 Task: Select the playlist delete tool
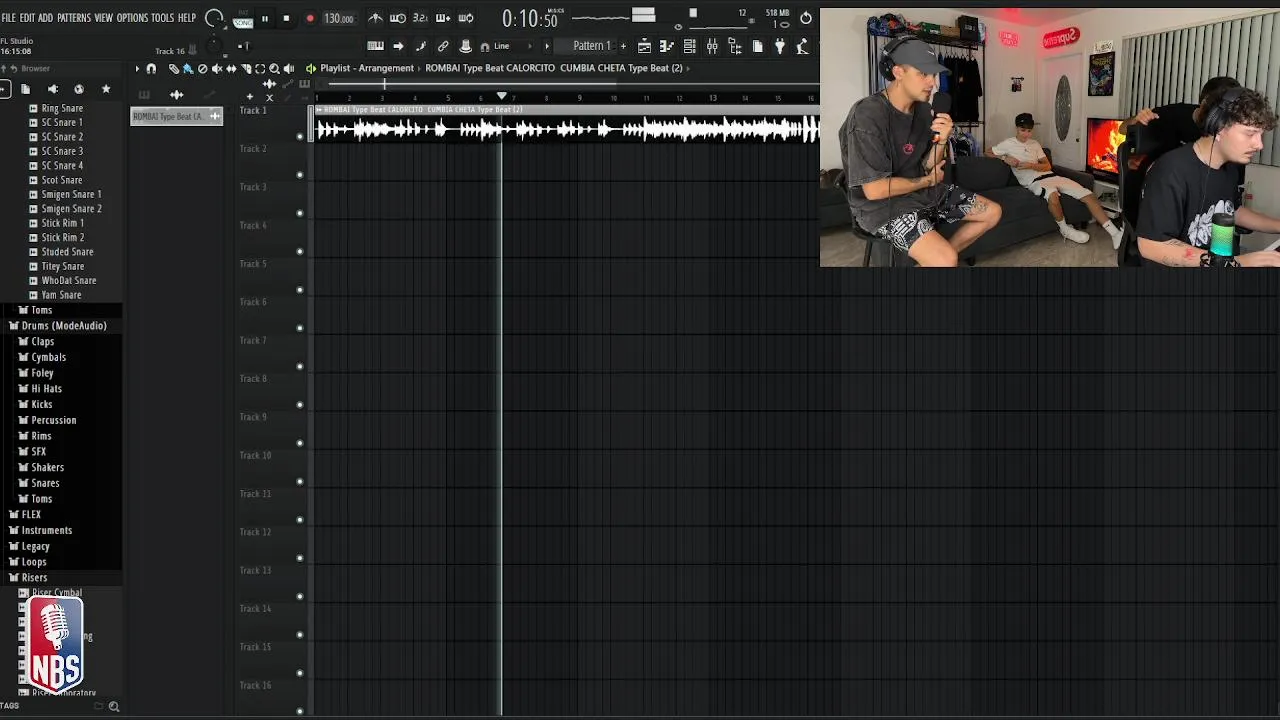pos(202,68)
